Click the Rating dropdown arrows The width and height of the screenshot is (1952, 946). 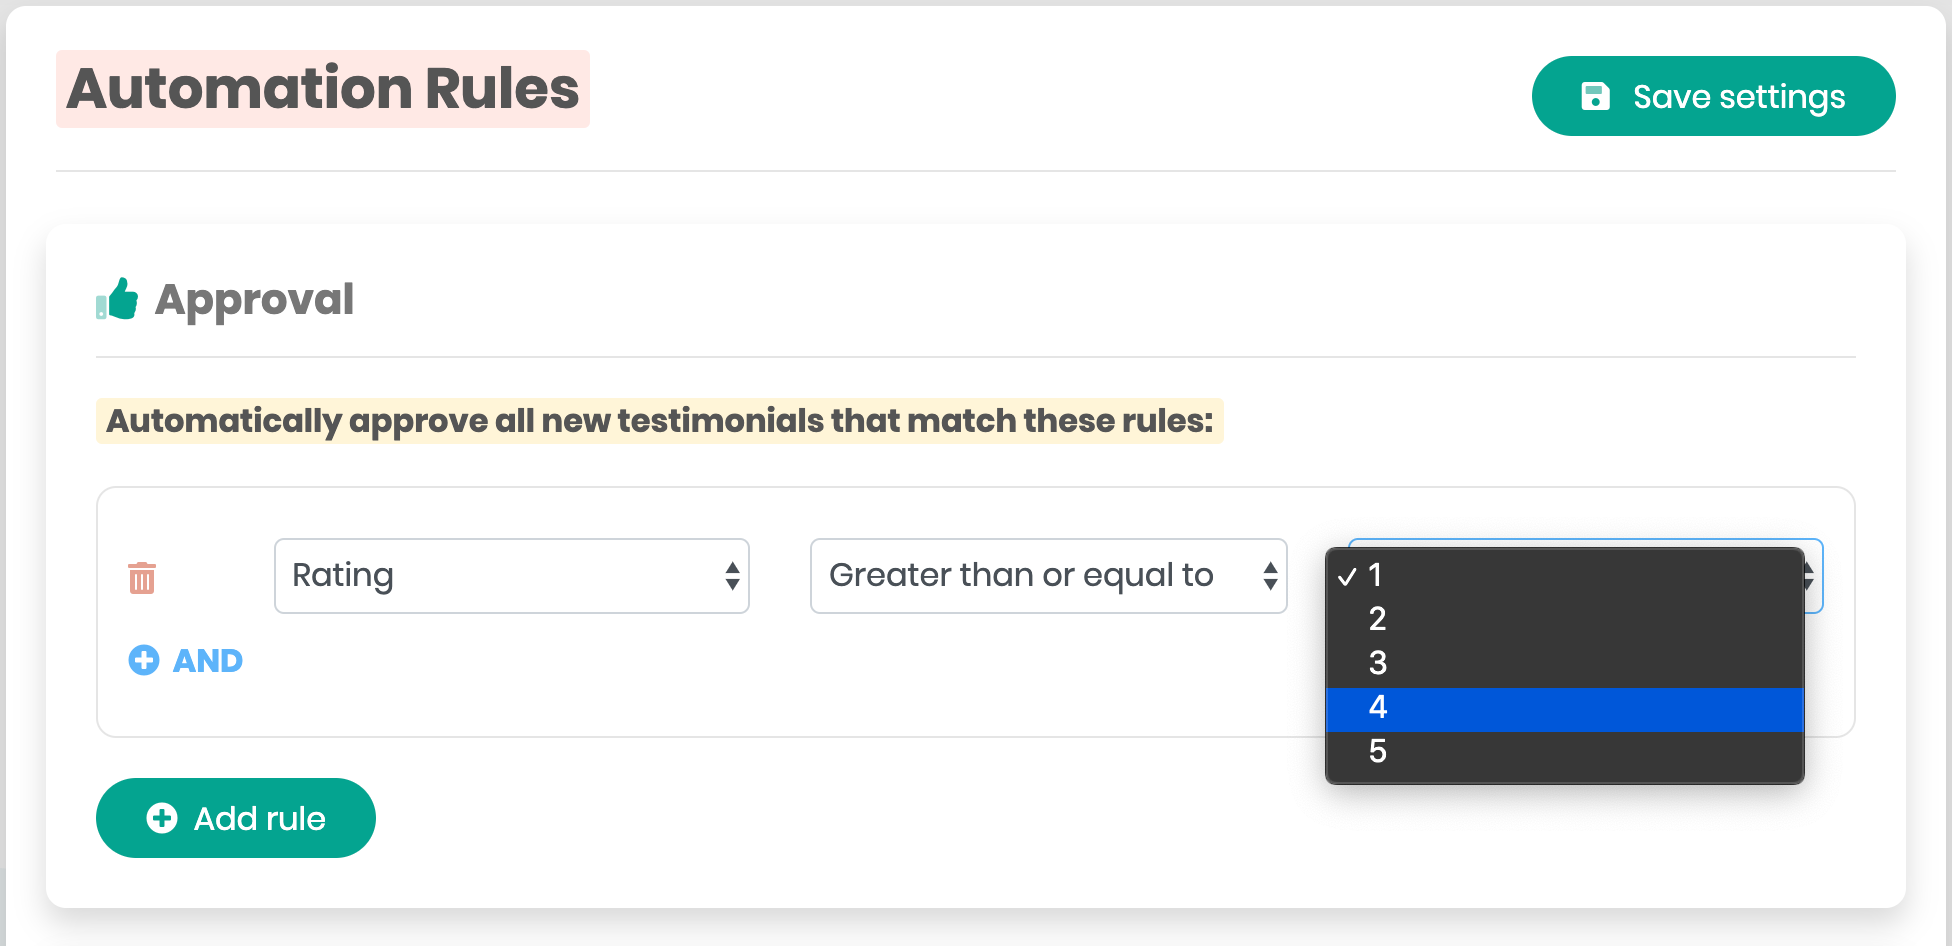(732, 576)
